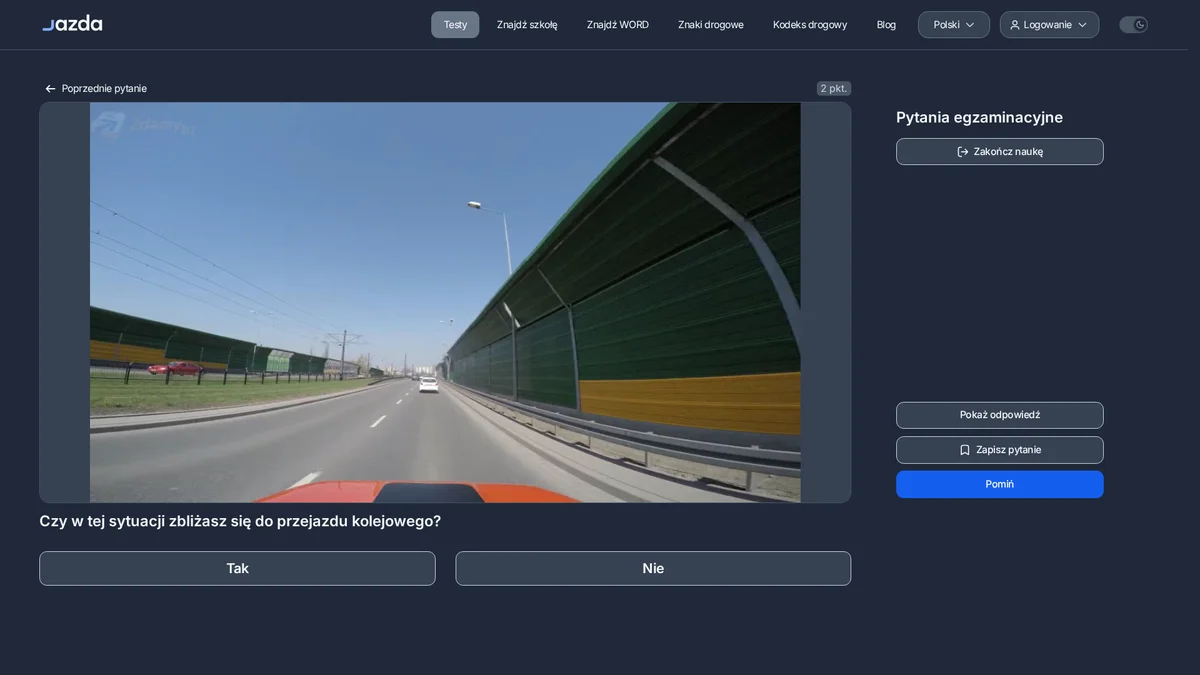Reveal answer with Pokaż odpowiedź
The width and height of the screenshot is (1200, 675).
point(1000,415)
